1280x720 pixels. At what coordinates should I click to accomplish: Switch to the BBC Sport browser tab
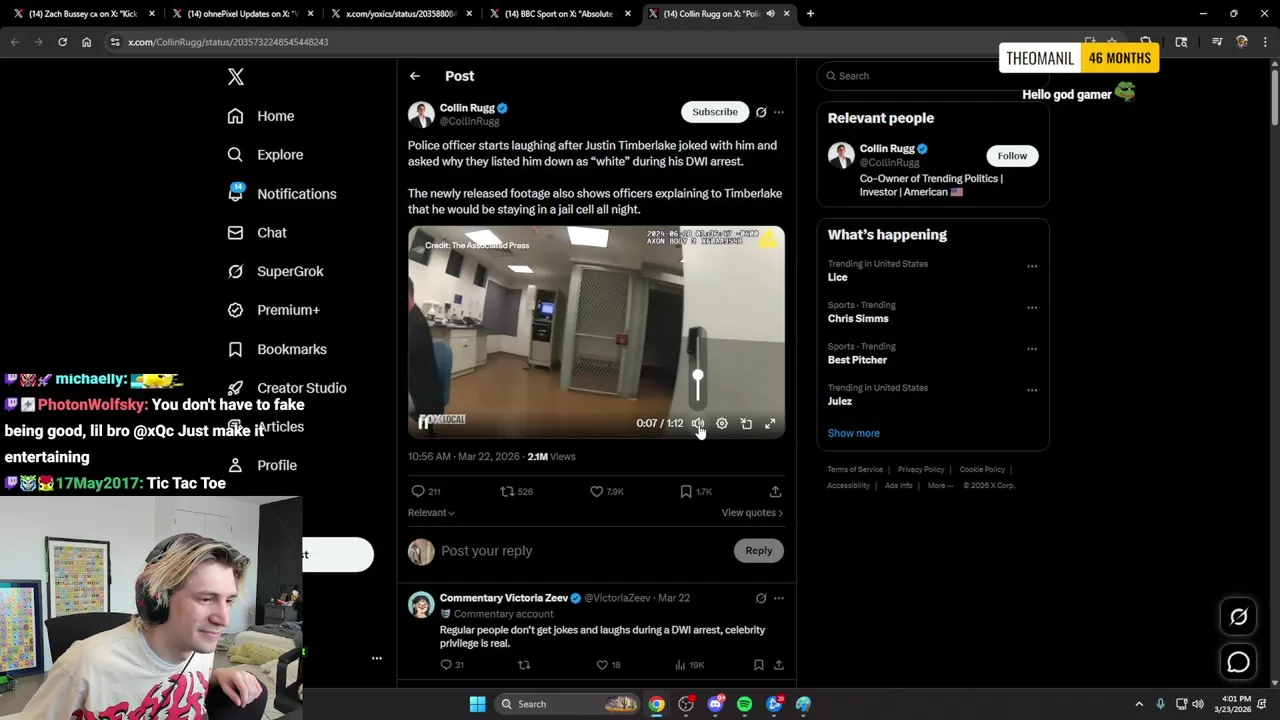coord(560,14)
